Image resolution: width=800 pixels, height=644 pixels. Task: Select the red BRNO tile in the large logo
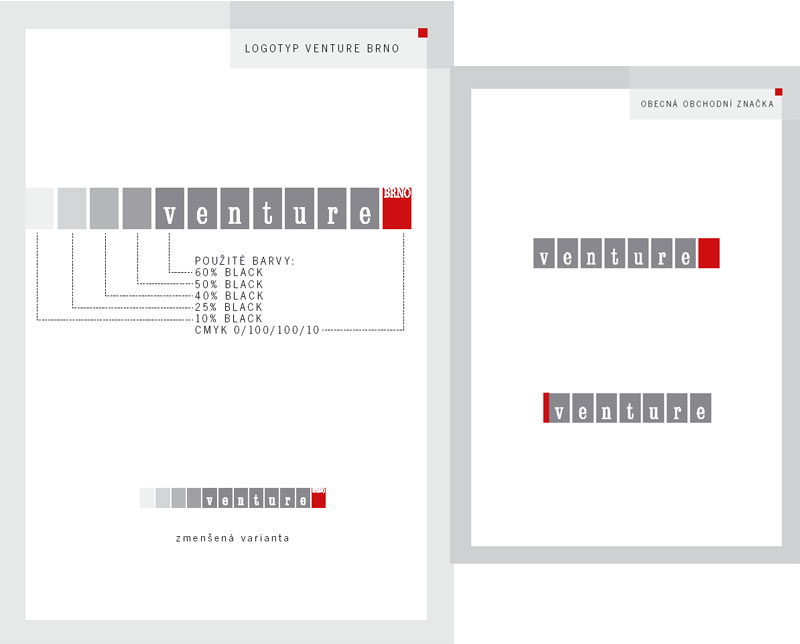(397, 208)
